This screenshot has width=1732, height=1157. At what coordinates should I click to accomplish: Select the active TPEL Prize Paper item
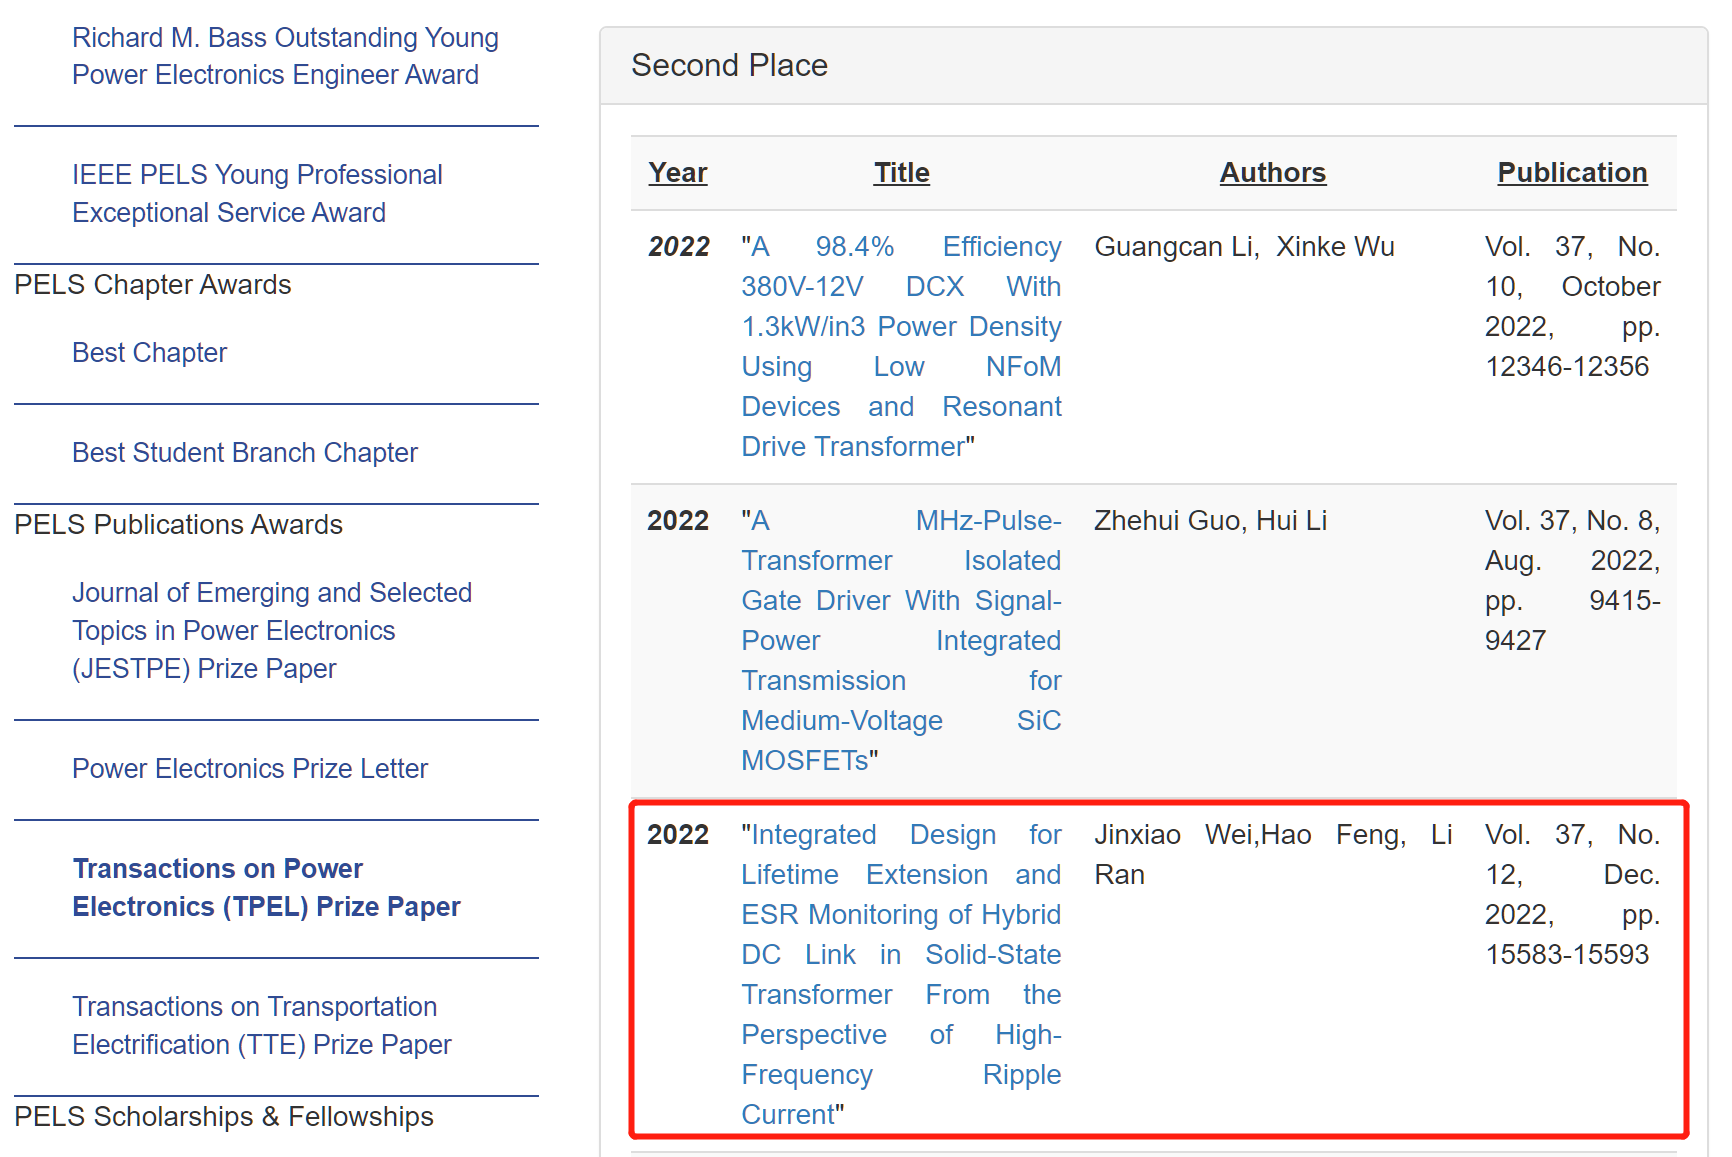(266, 887)
